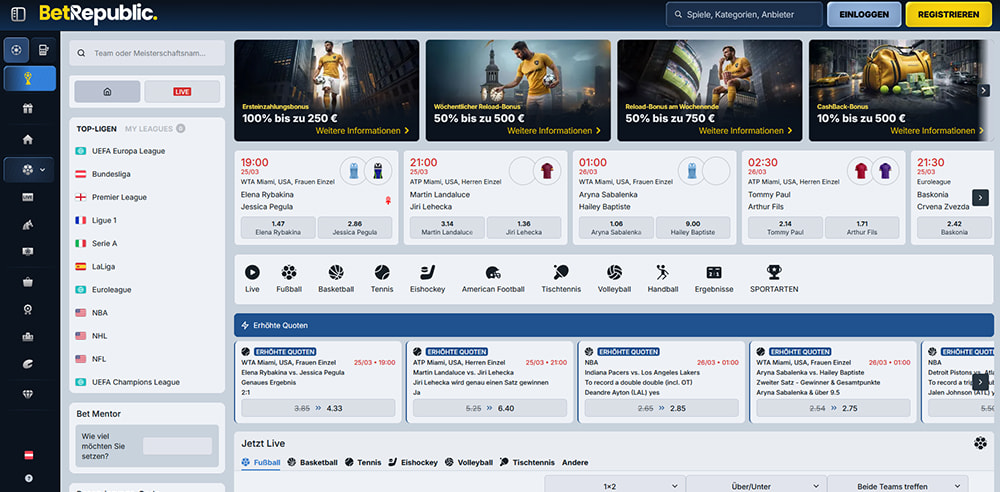Expand the Beide Teams treffen dropdown
The image size is (1000, 492).
click(897, 485)
